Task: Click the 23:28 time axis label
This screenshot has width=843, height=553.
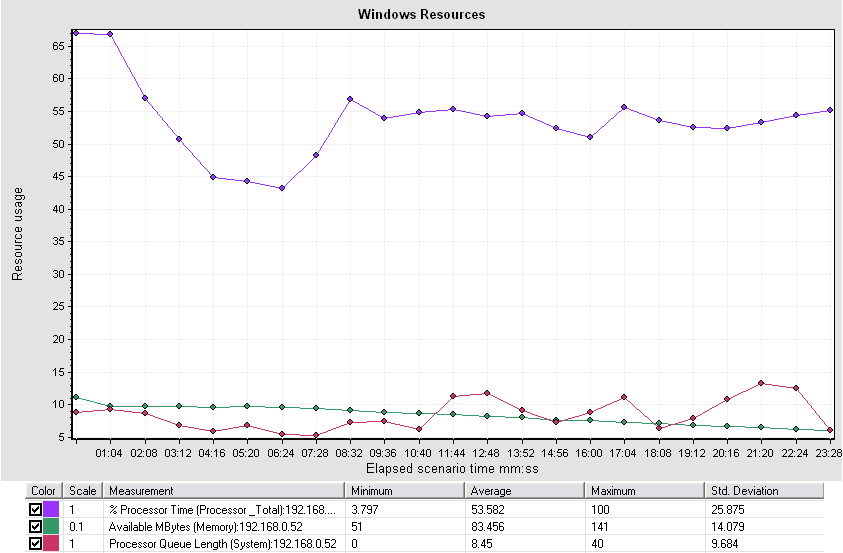Action: click(x=828, y=453)
